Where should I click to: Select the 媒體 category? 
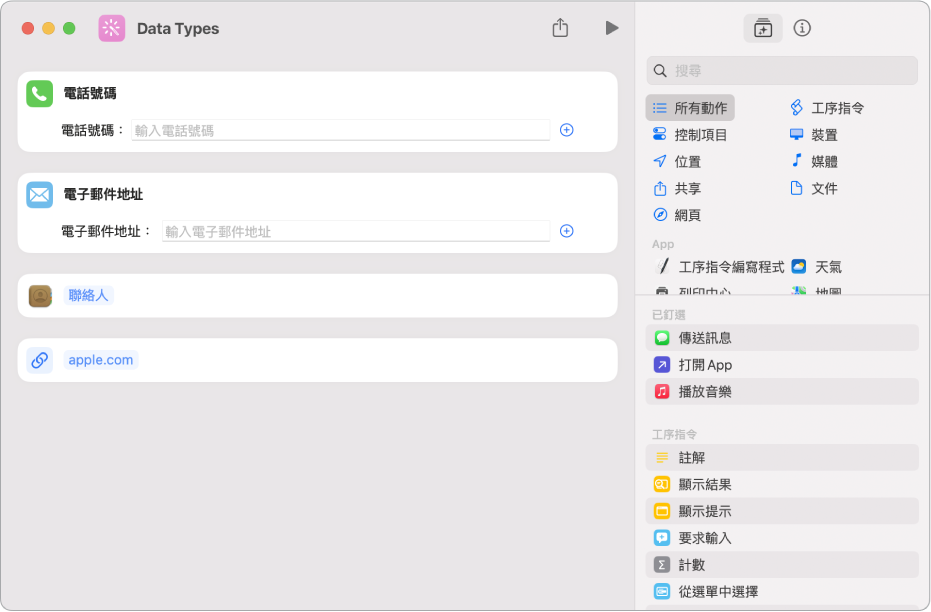click(814, 161)
